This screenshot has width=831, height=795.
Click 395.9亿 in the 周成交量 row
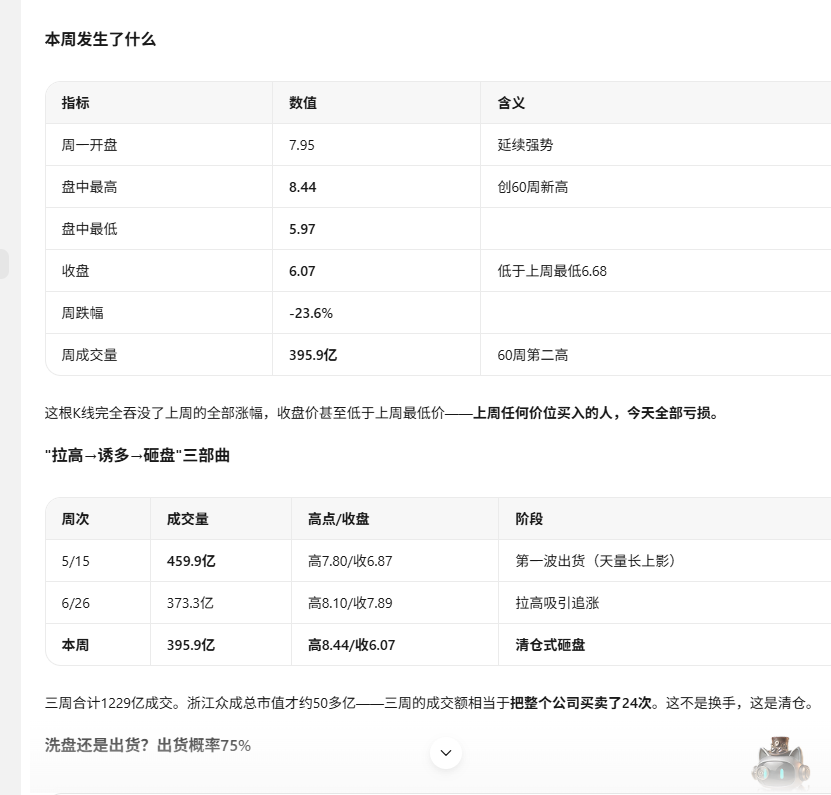coord(313,355)
